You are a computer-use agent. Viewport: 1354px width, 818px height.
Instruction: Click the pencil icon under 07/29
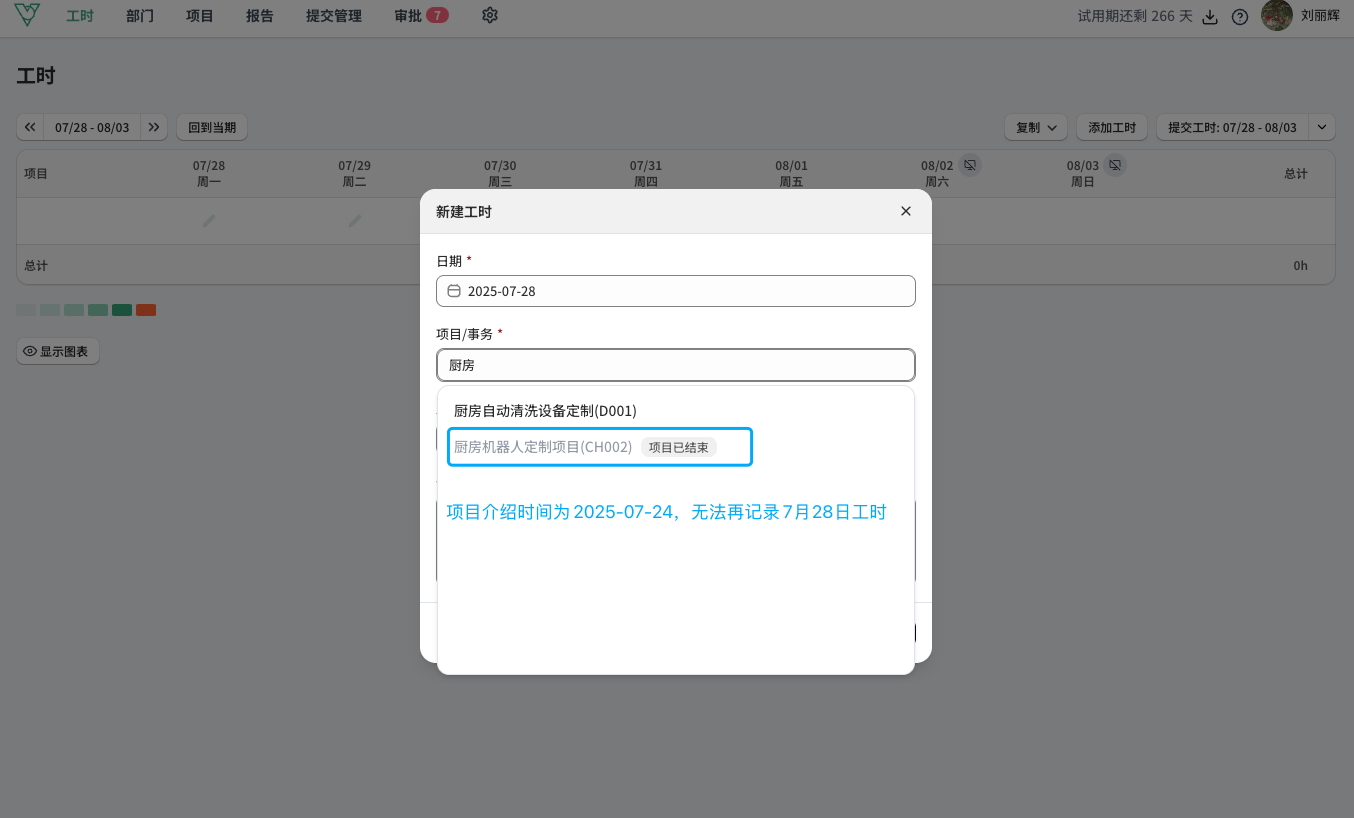355,220
